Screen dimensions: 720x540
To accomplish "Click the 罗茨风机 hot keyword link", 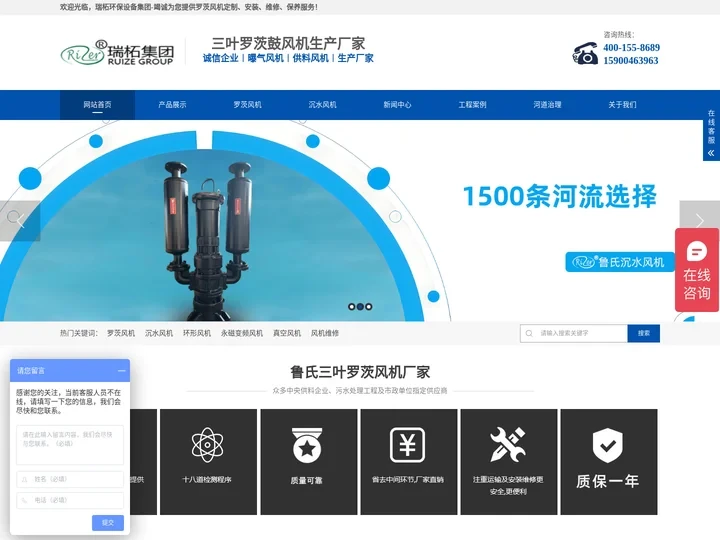I will [x=121, y=333].
